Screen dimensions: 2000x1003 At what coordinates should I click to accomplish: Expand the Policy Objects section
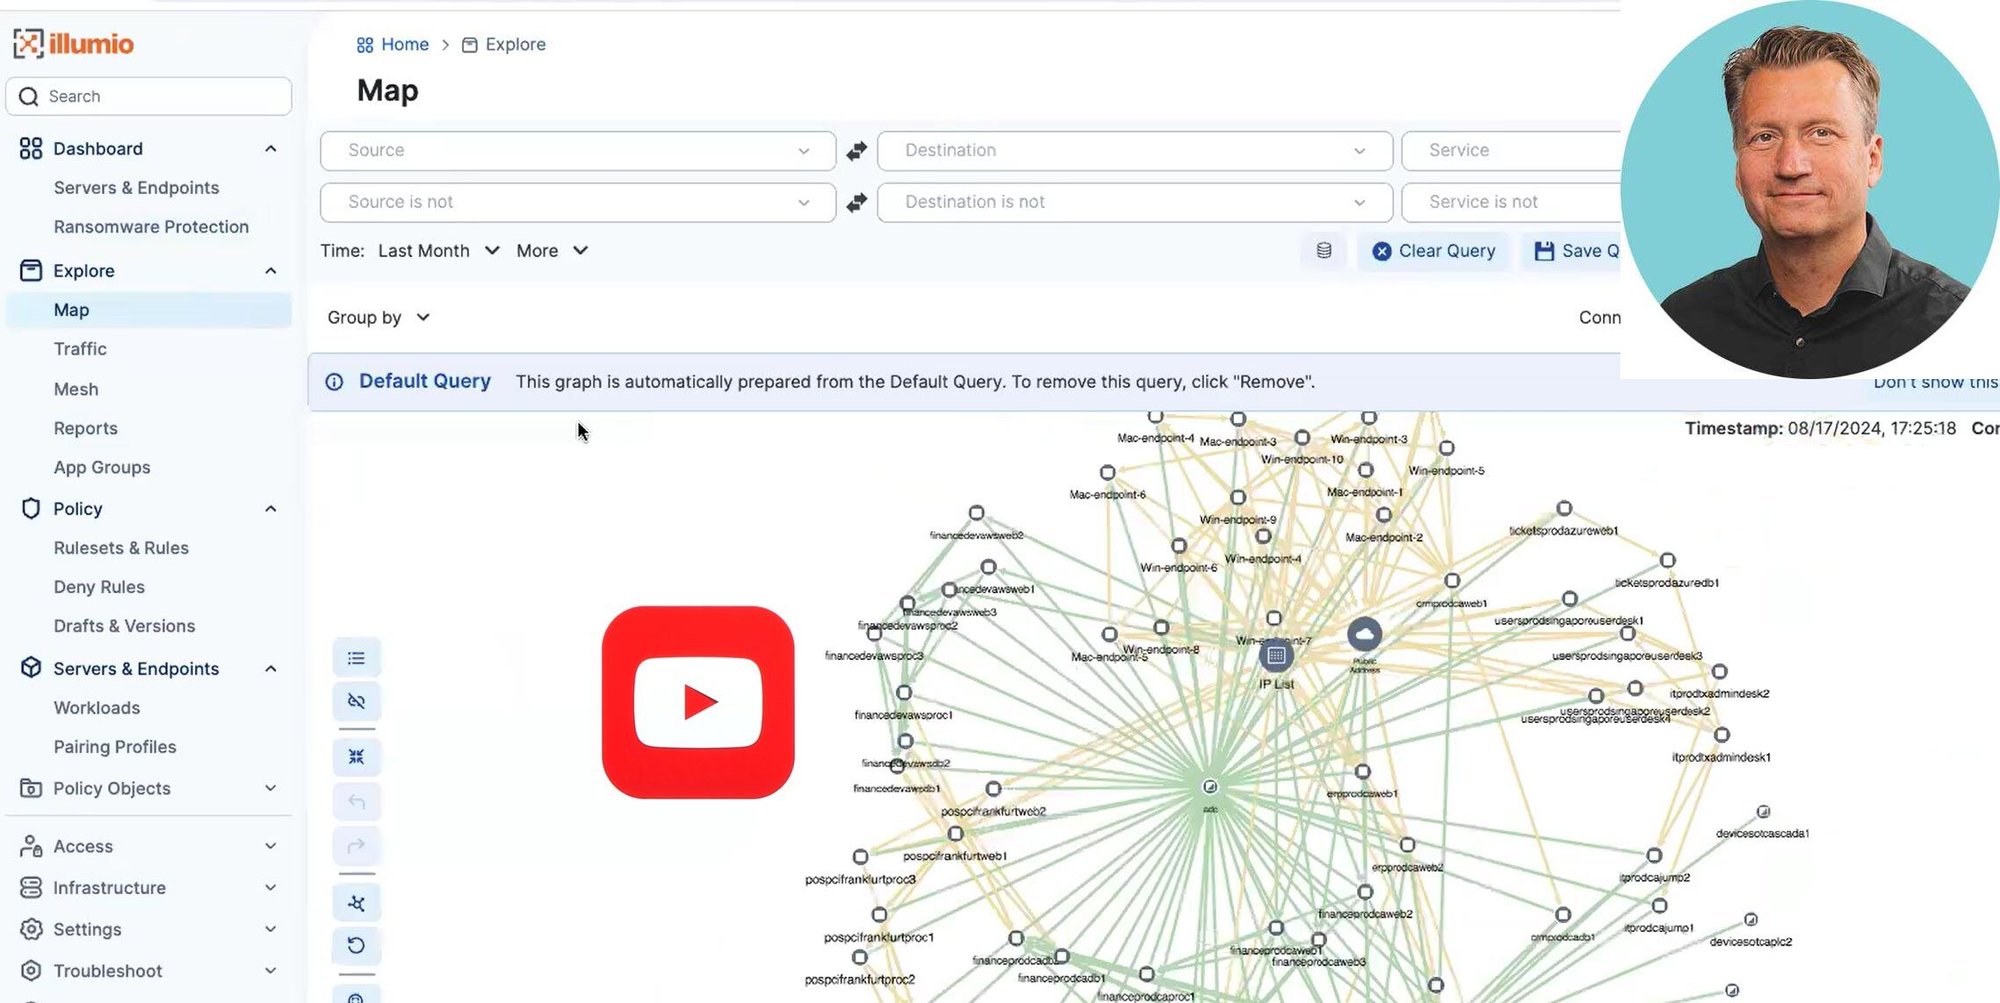click(271, 788)
